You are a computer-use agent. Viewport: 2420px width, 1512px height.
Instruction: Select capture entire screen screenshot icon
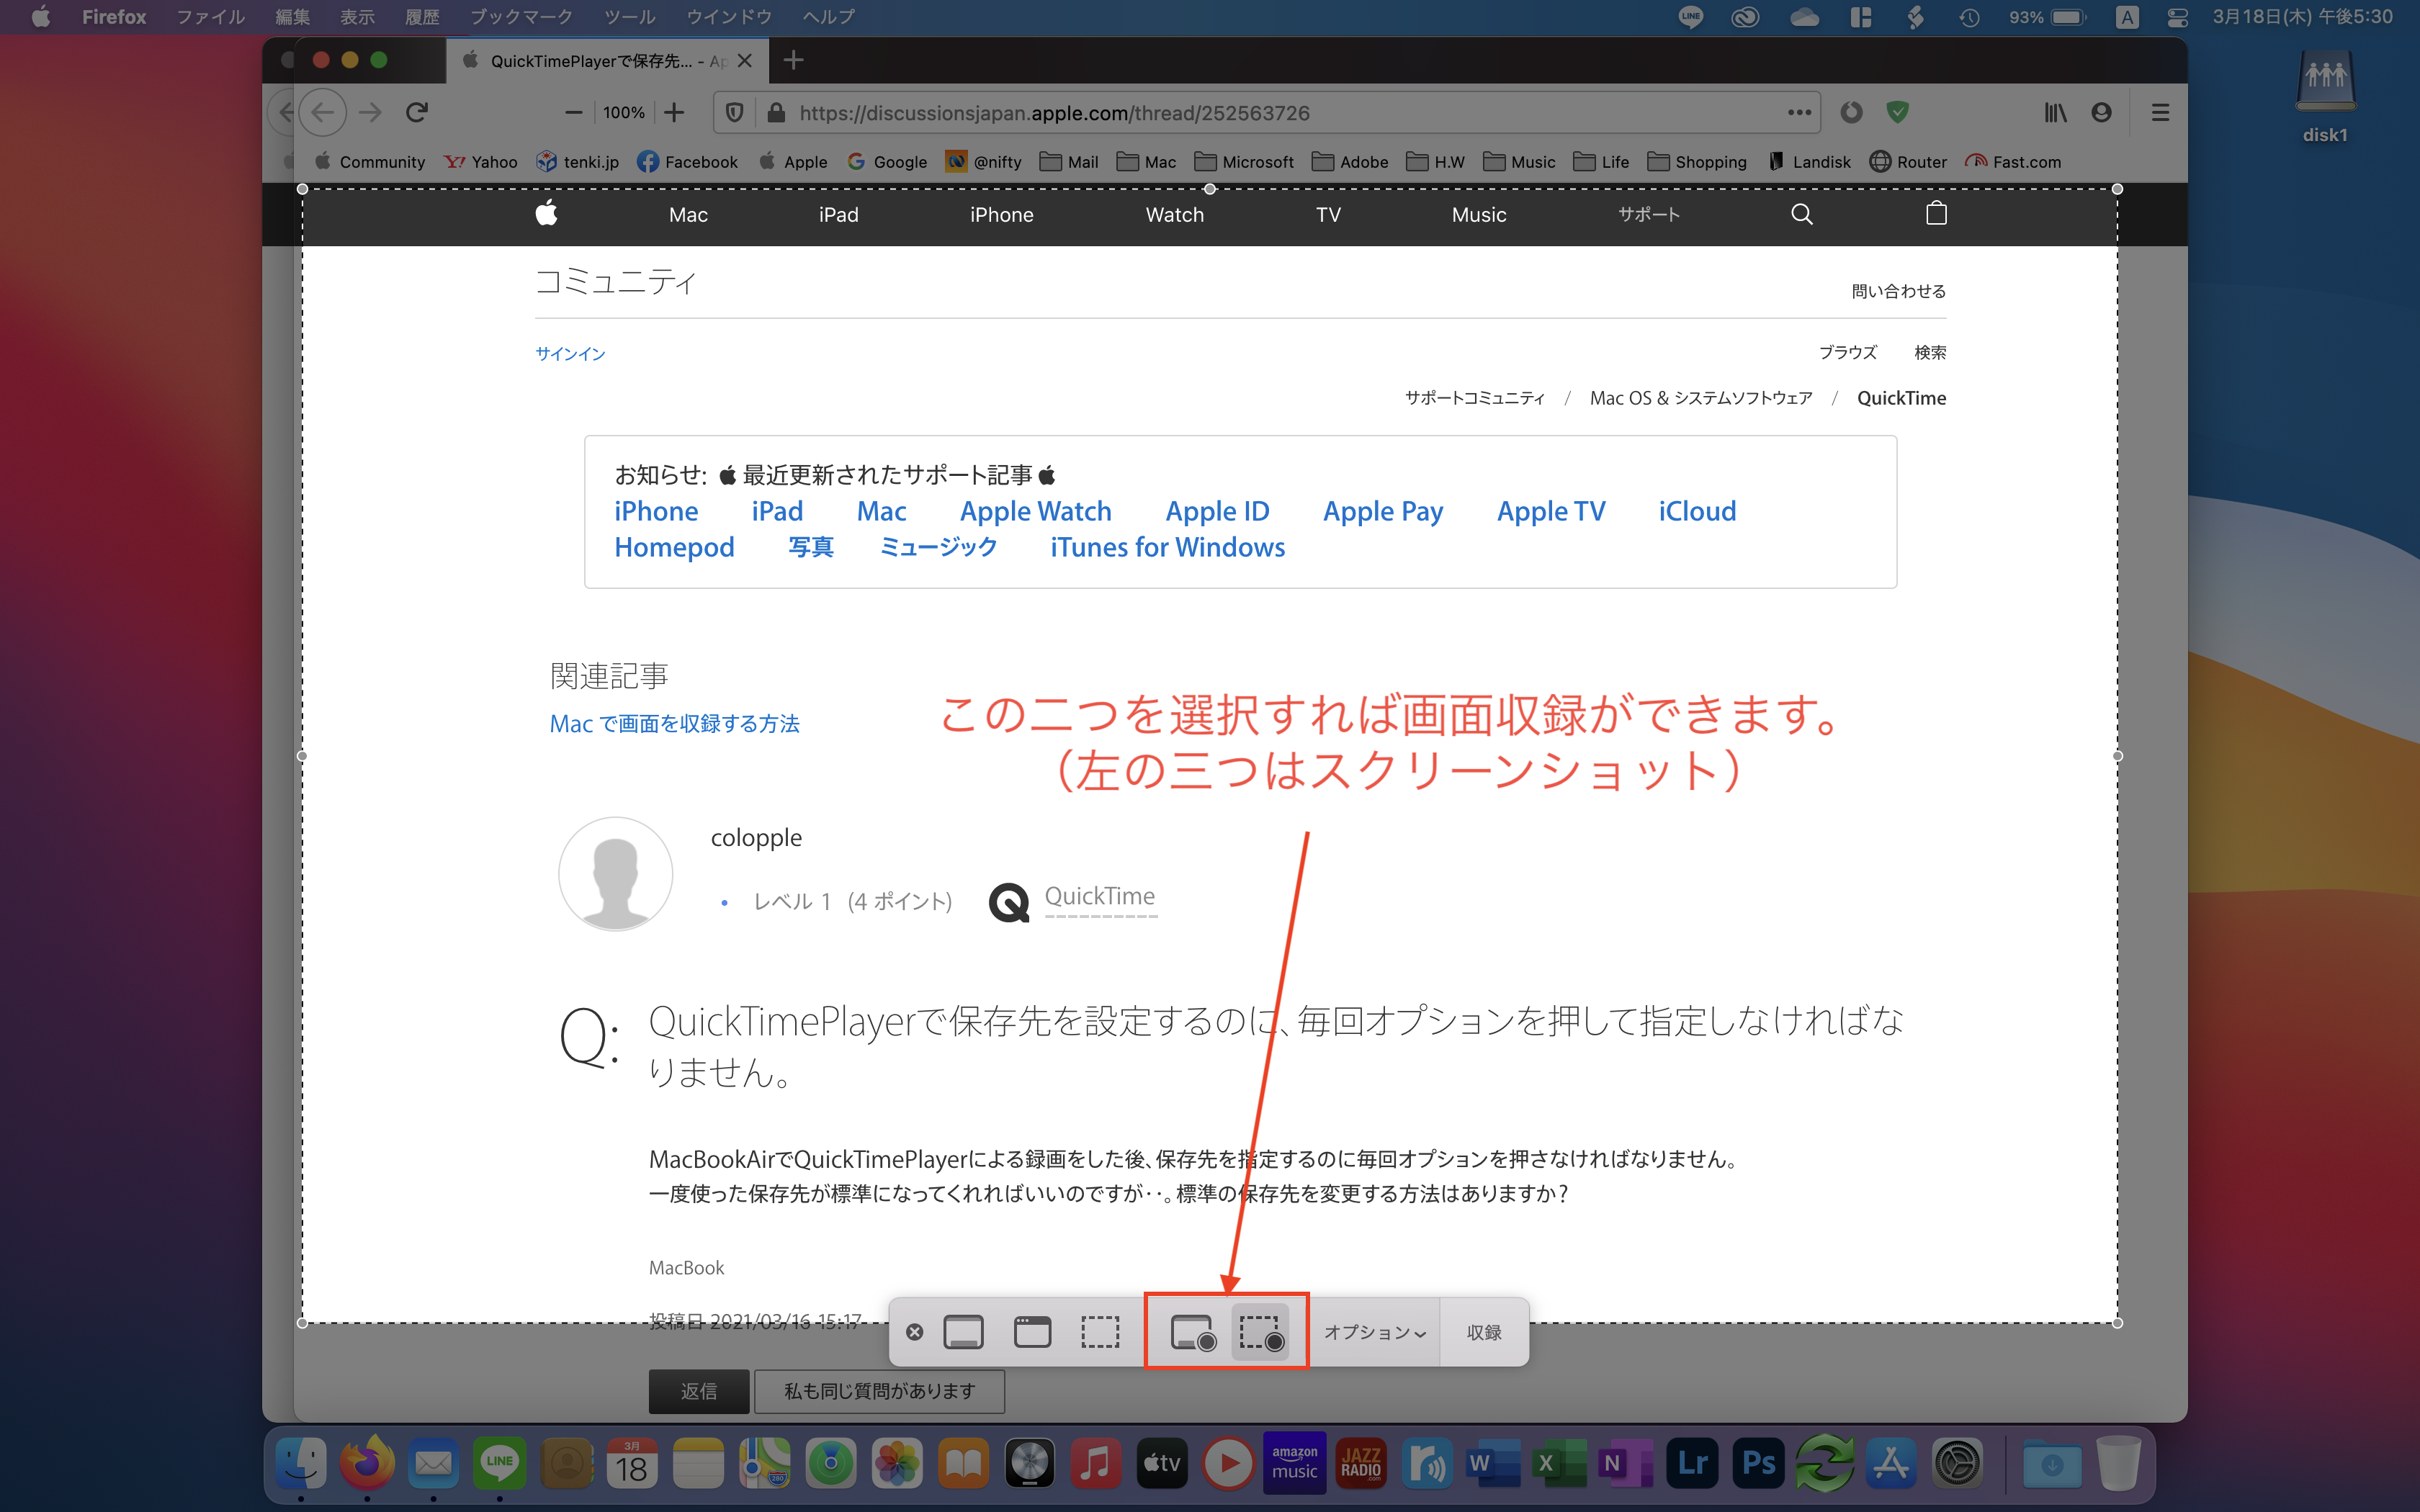tap(963, 1332)
